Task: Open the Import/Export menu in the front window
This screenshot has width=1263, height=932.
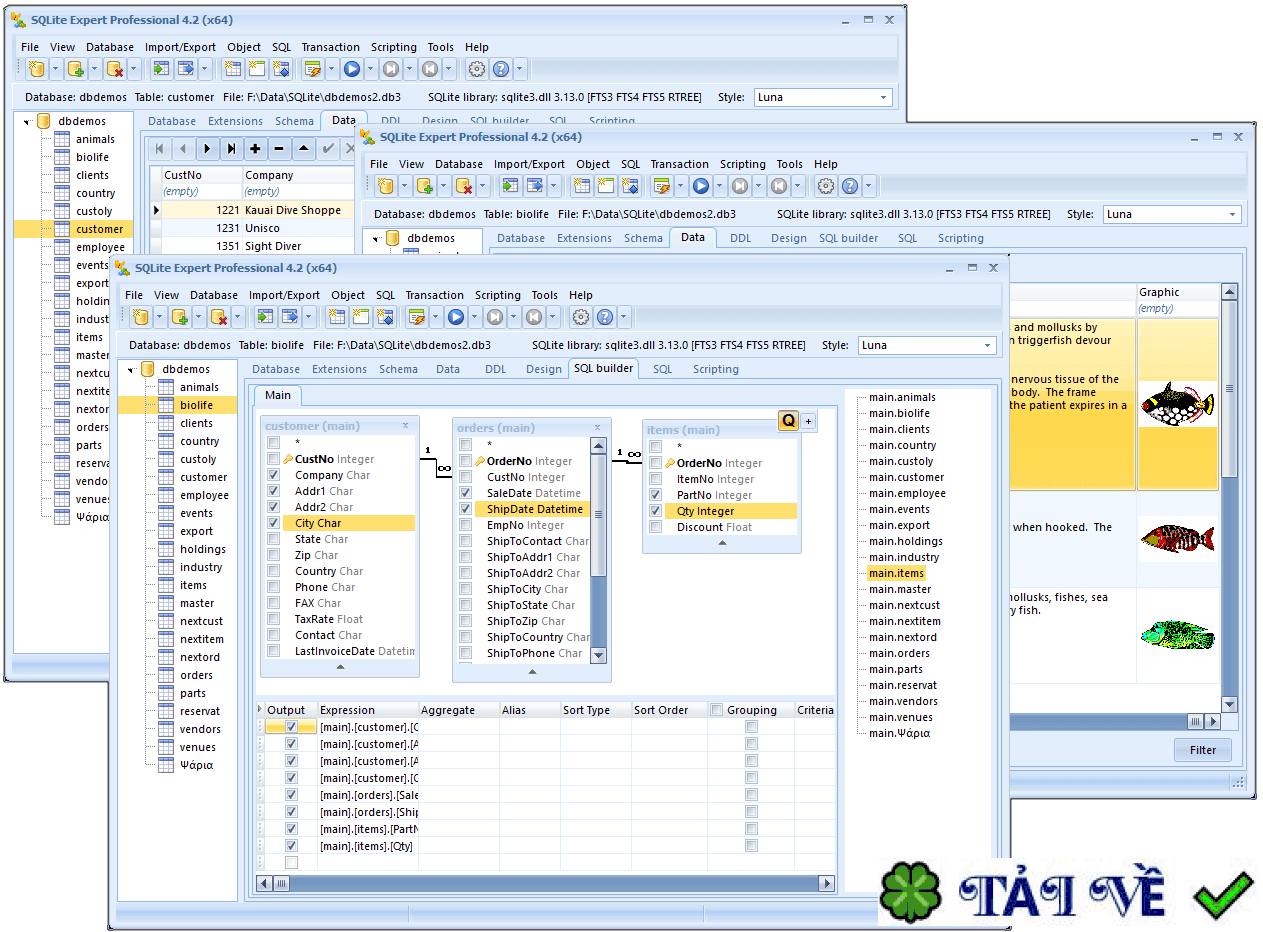Action: pos(285,295)
